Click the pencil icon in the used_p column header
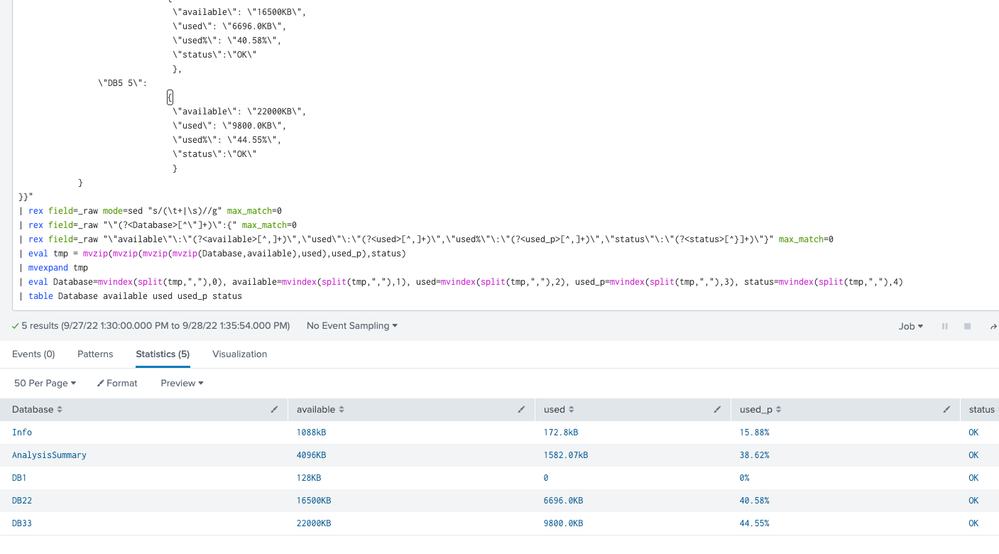 click(946, 410)
